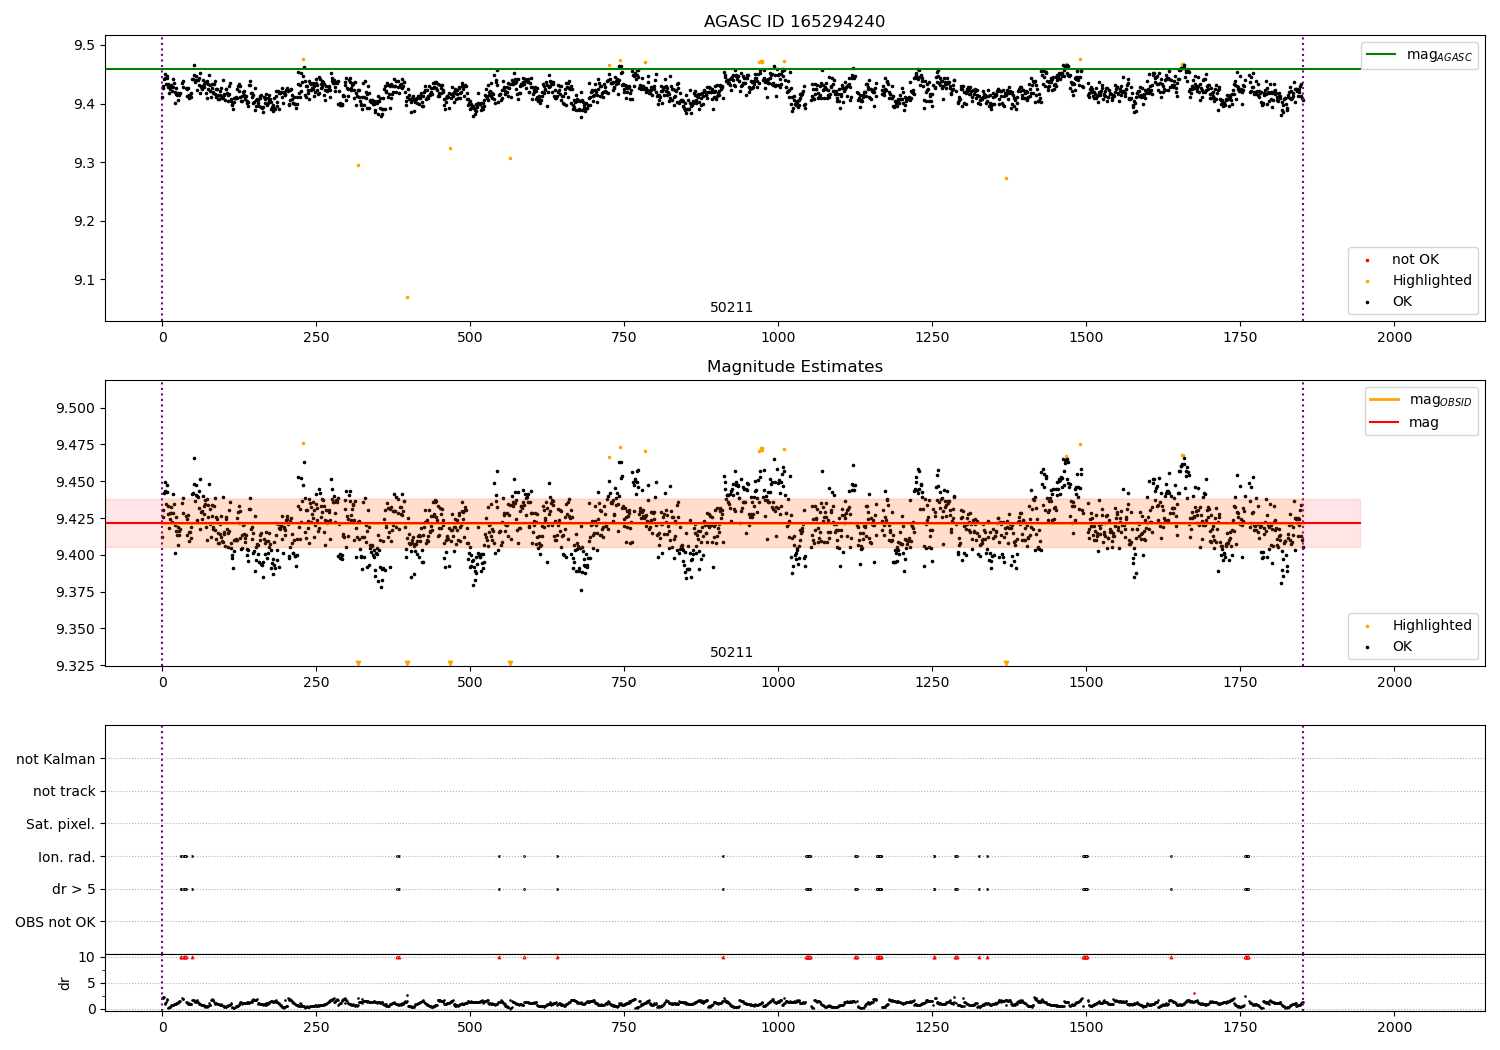Select the mag AGASC legend label

pyautogui.click(x=1439, y=55)
